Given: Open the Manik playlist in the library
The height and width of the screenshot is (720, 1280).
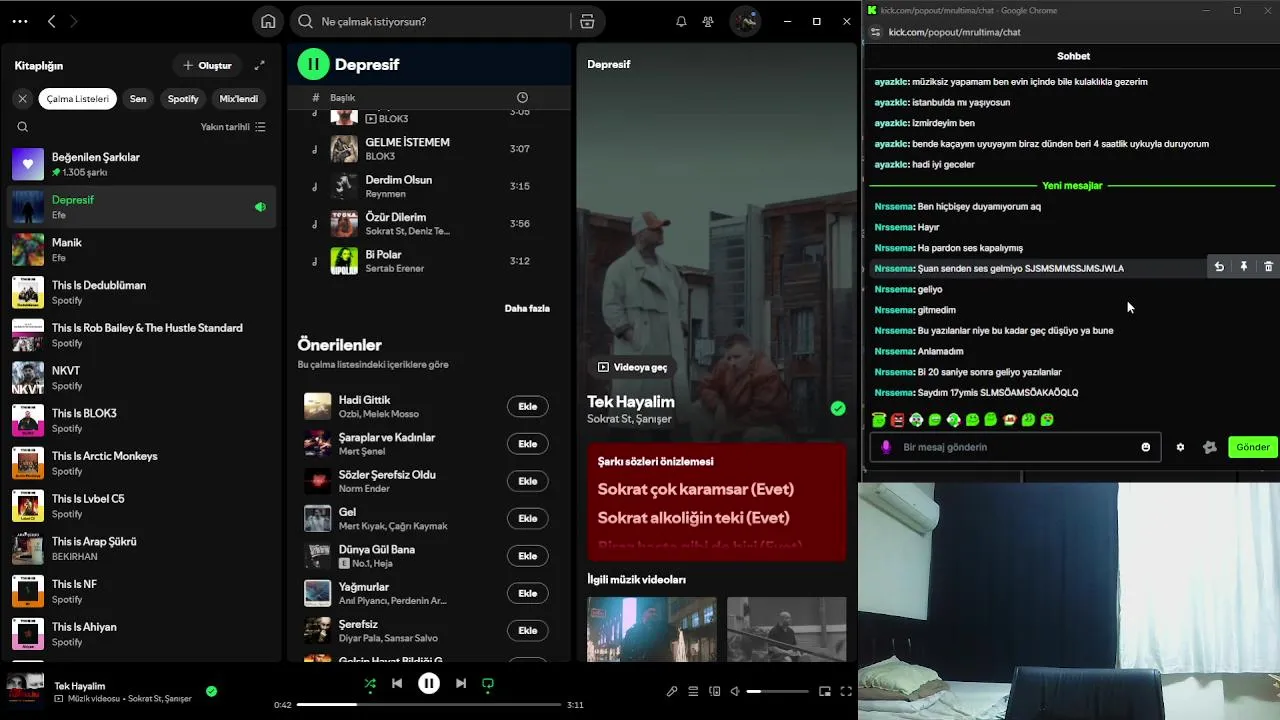Looking at the screenshot, I should 141,249.
